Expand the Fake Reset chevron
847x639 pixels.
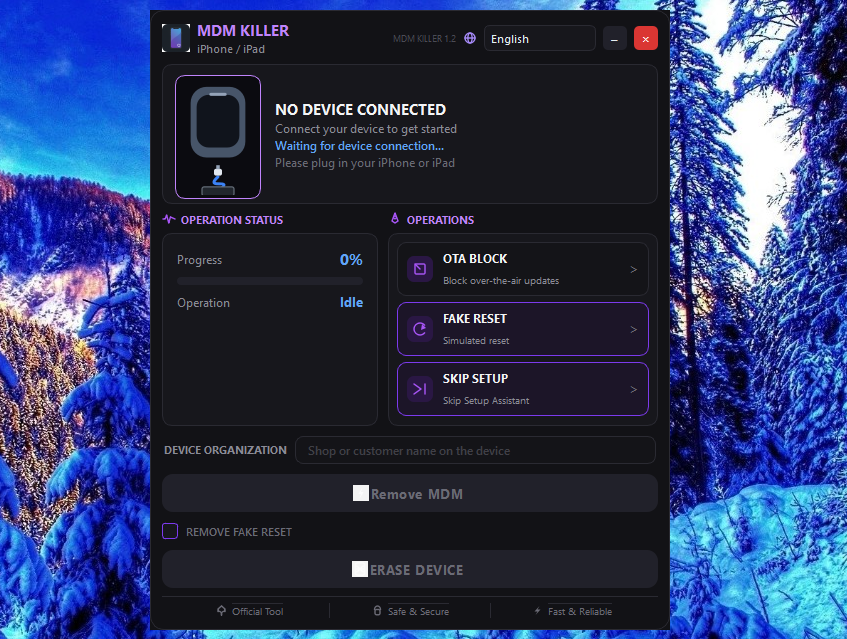[634, 329]
